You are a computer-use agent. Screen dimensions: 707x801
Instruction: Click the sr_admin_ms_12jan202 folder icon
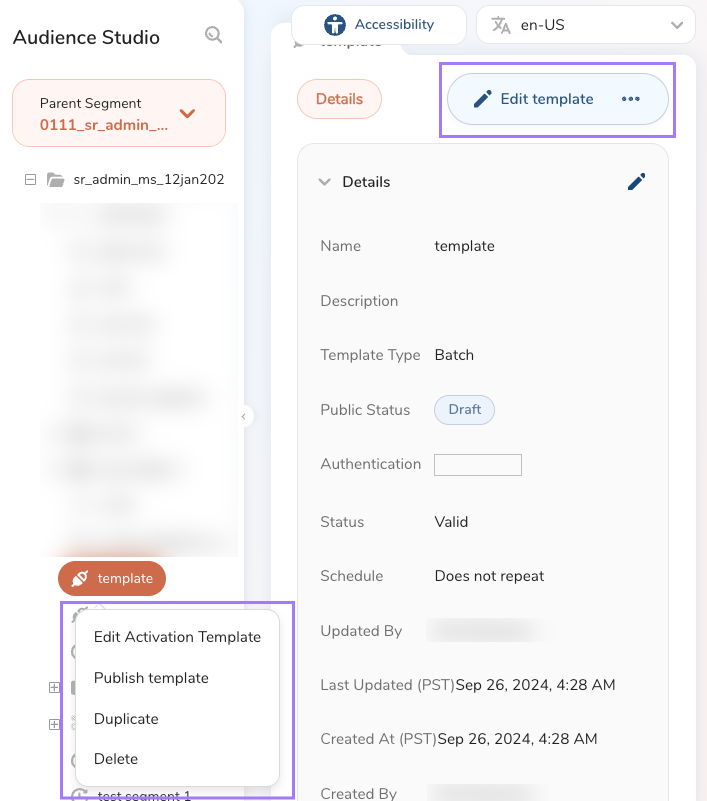point(56,180)
